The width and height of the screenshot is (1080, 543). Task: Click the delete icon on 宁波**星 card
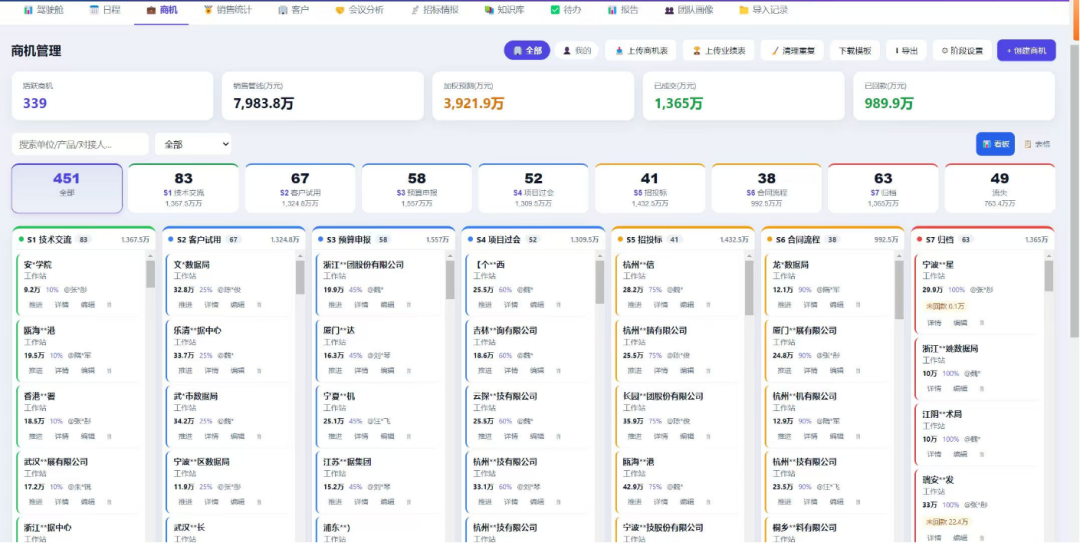[983, 322]
